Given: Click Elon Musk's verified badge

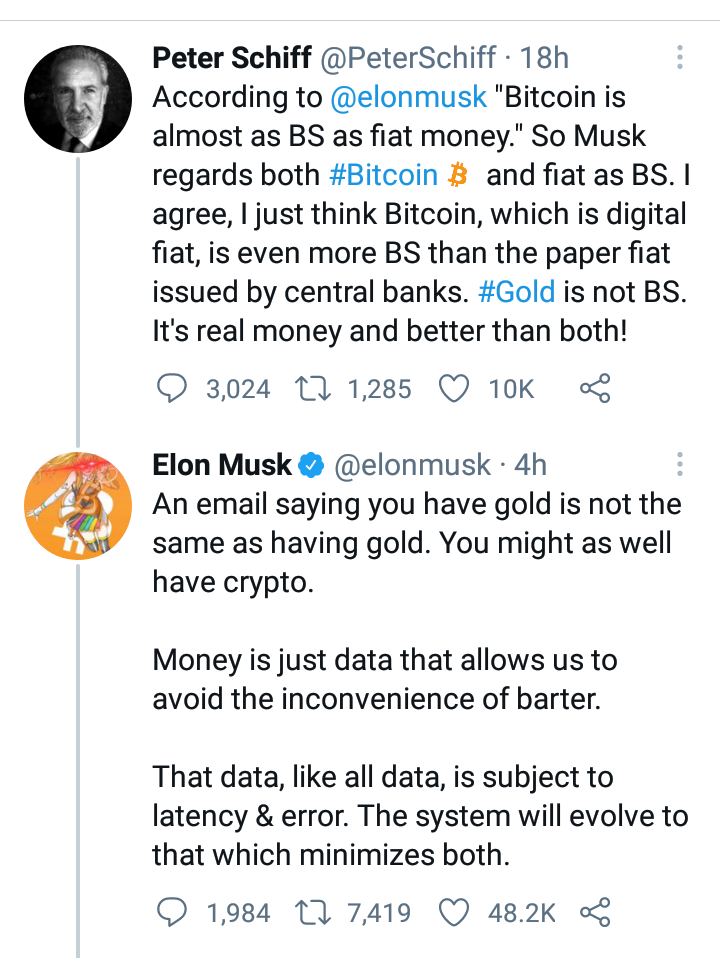Looking at the screenshot, I should point(311,466).
